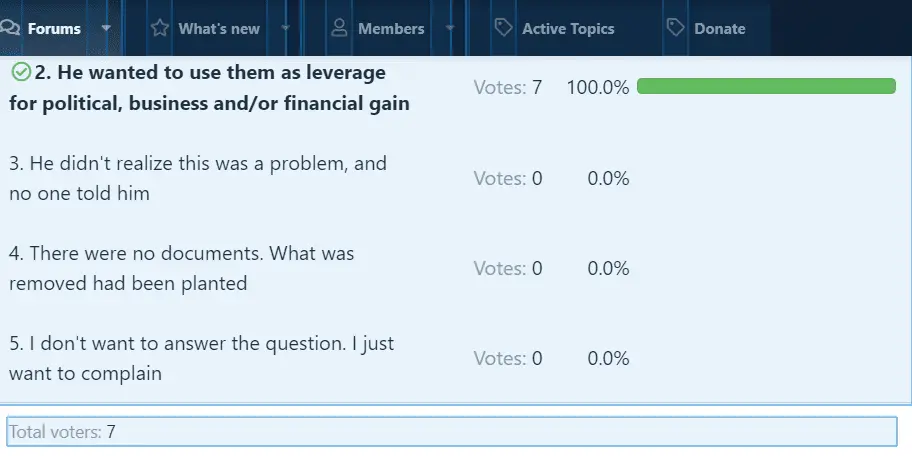Click the What's new star icon
Viewport: 912px width, 456px height.
click(160, 28)
